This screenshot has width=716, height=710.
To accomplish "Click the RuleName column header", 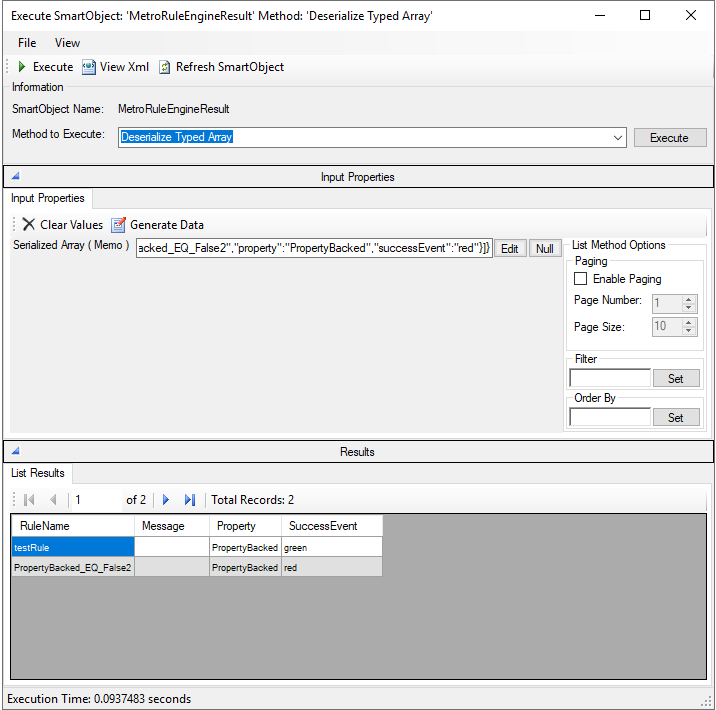I will [x=73, y=526].
